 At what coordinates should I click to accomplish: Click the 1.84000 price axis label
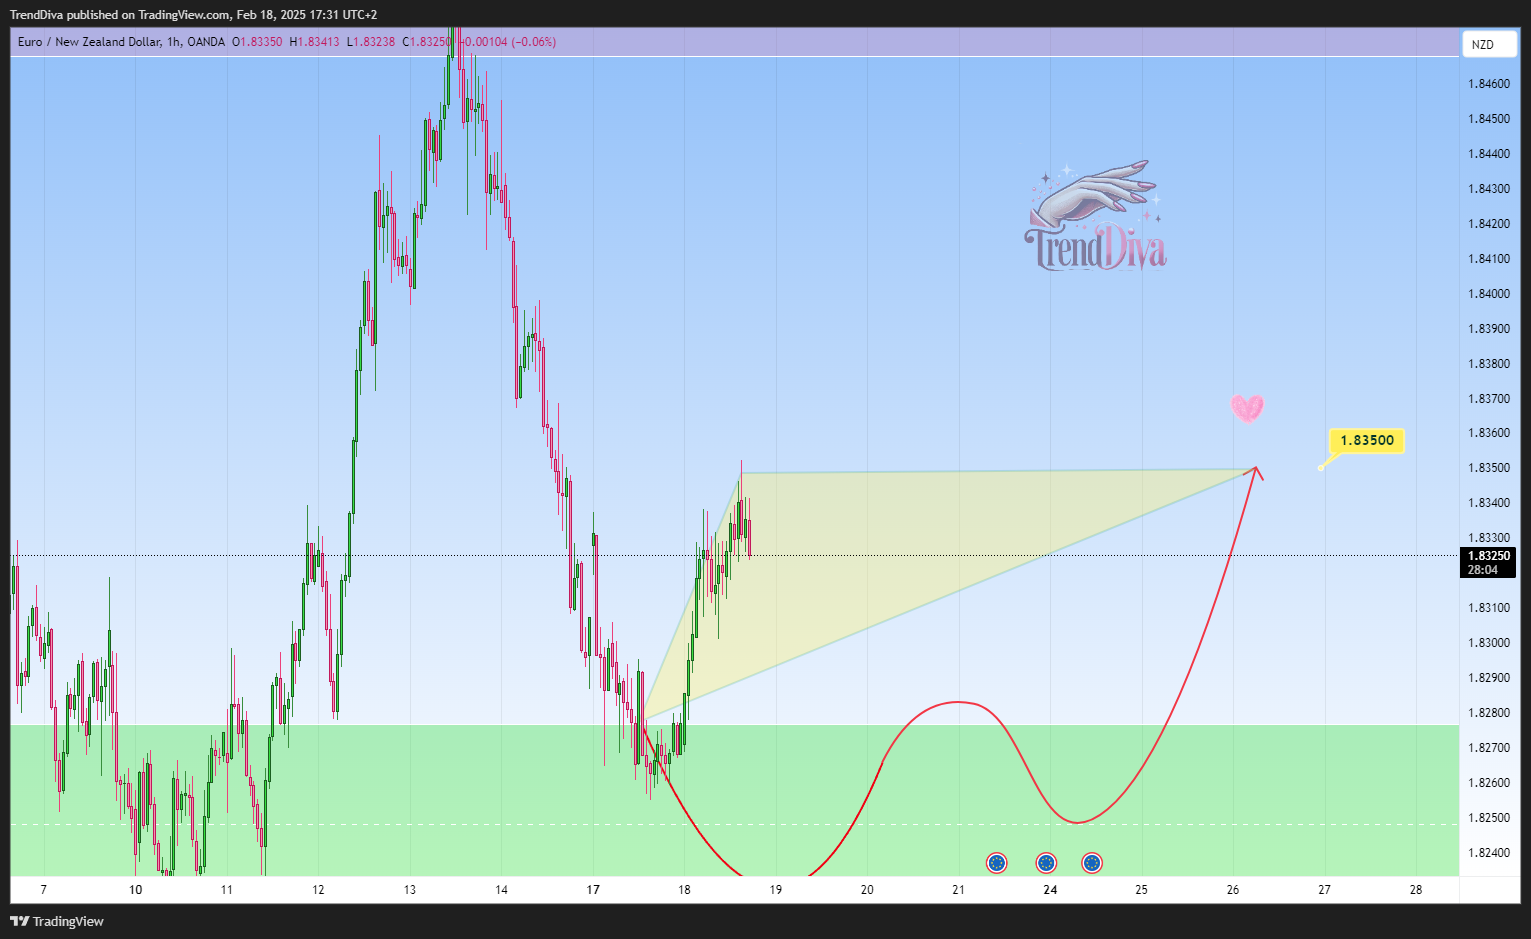(x=1489, y=294)
